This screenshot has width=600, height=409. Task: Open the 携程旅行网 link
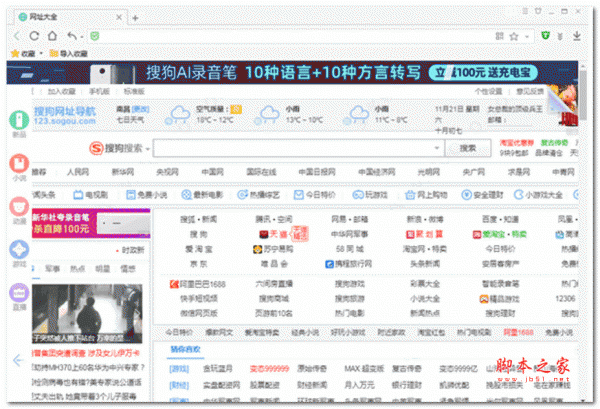click(x=349, y=264)
